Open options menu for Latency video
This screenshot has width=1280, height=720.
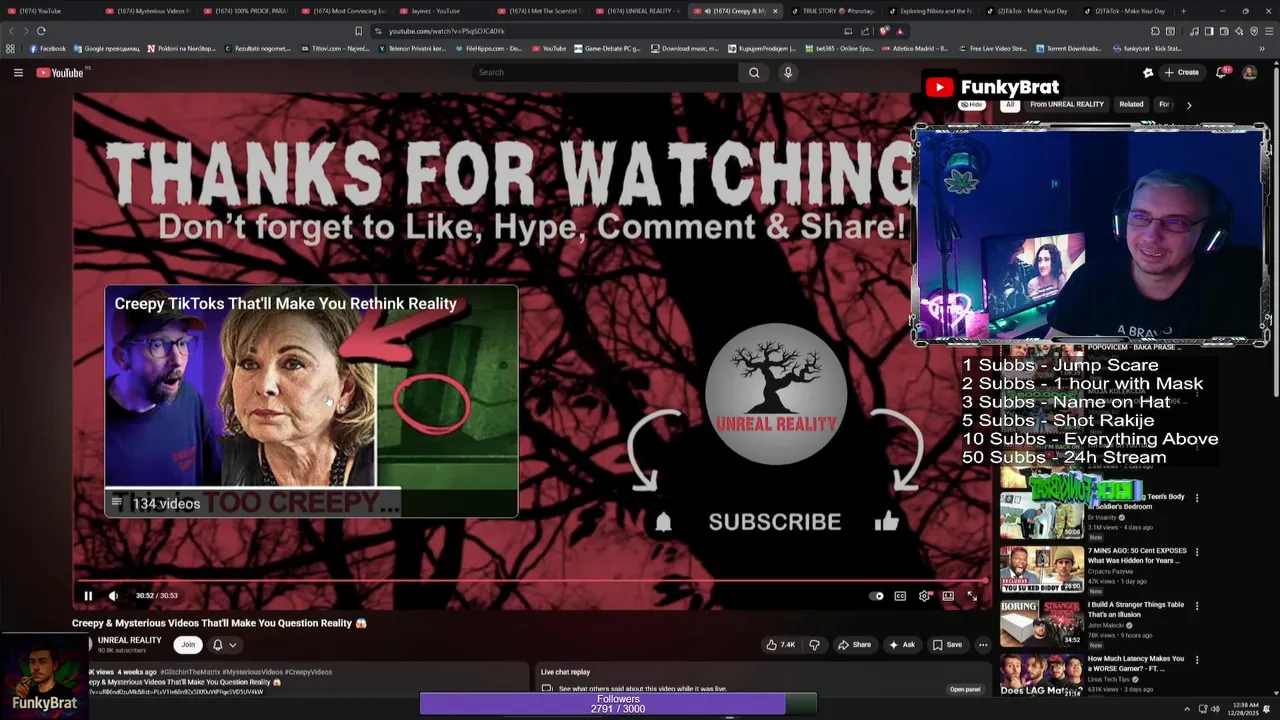[x=1197, y=660]
